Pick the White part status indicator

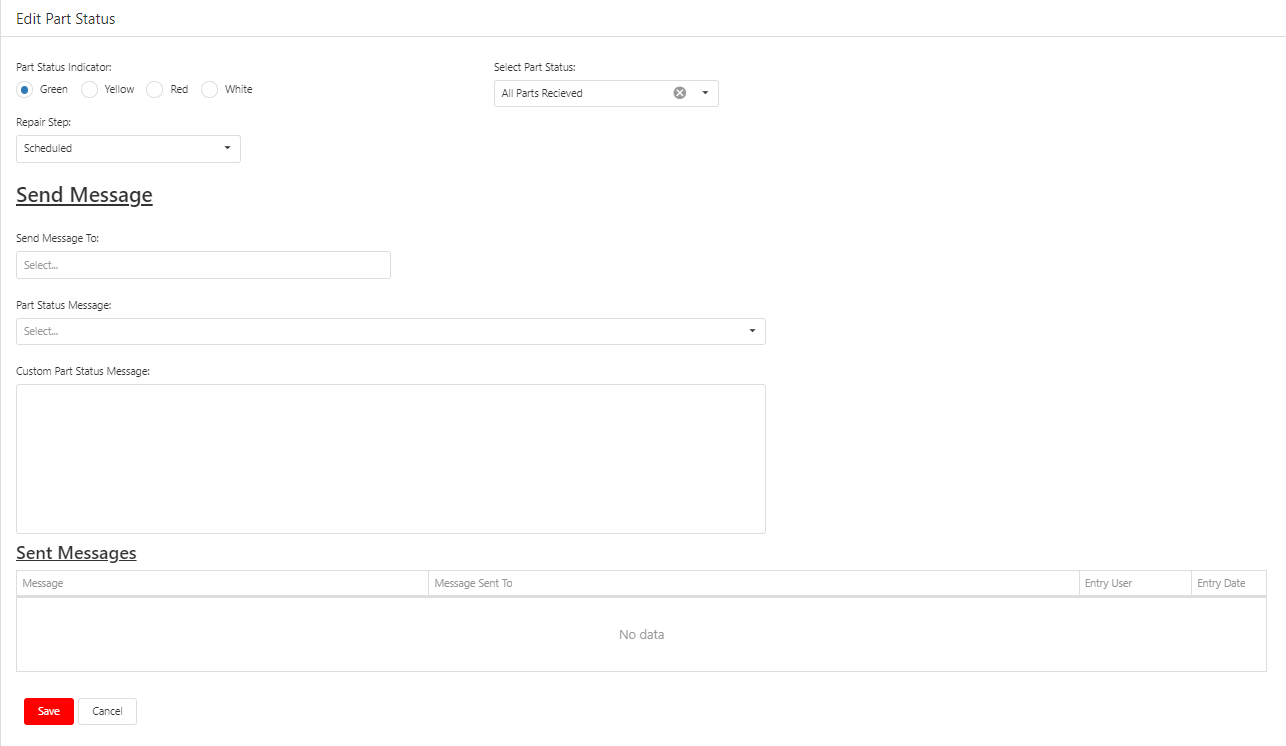click(210, 90)
